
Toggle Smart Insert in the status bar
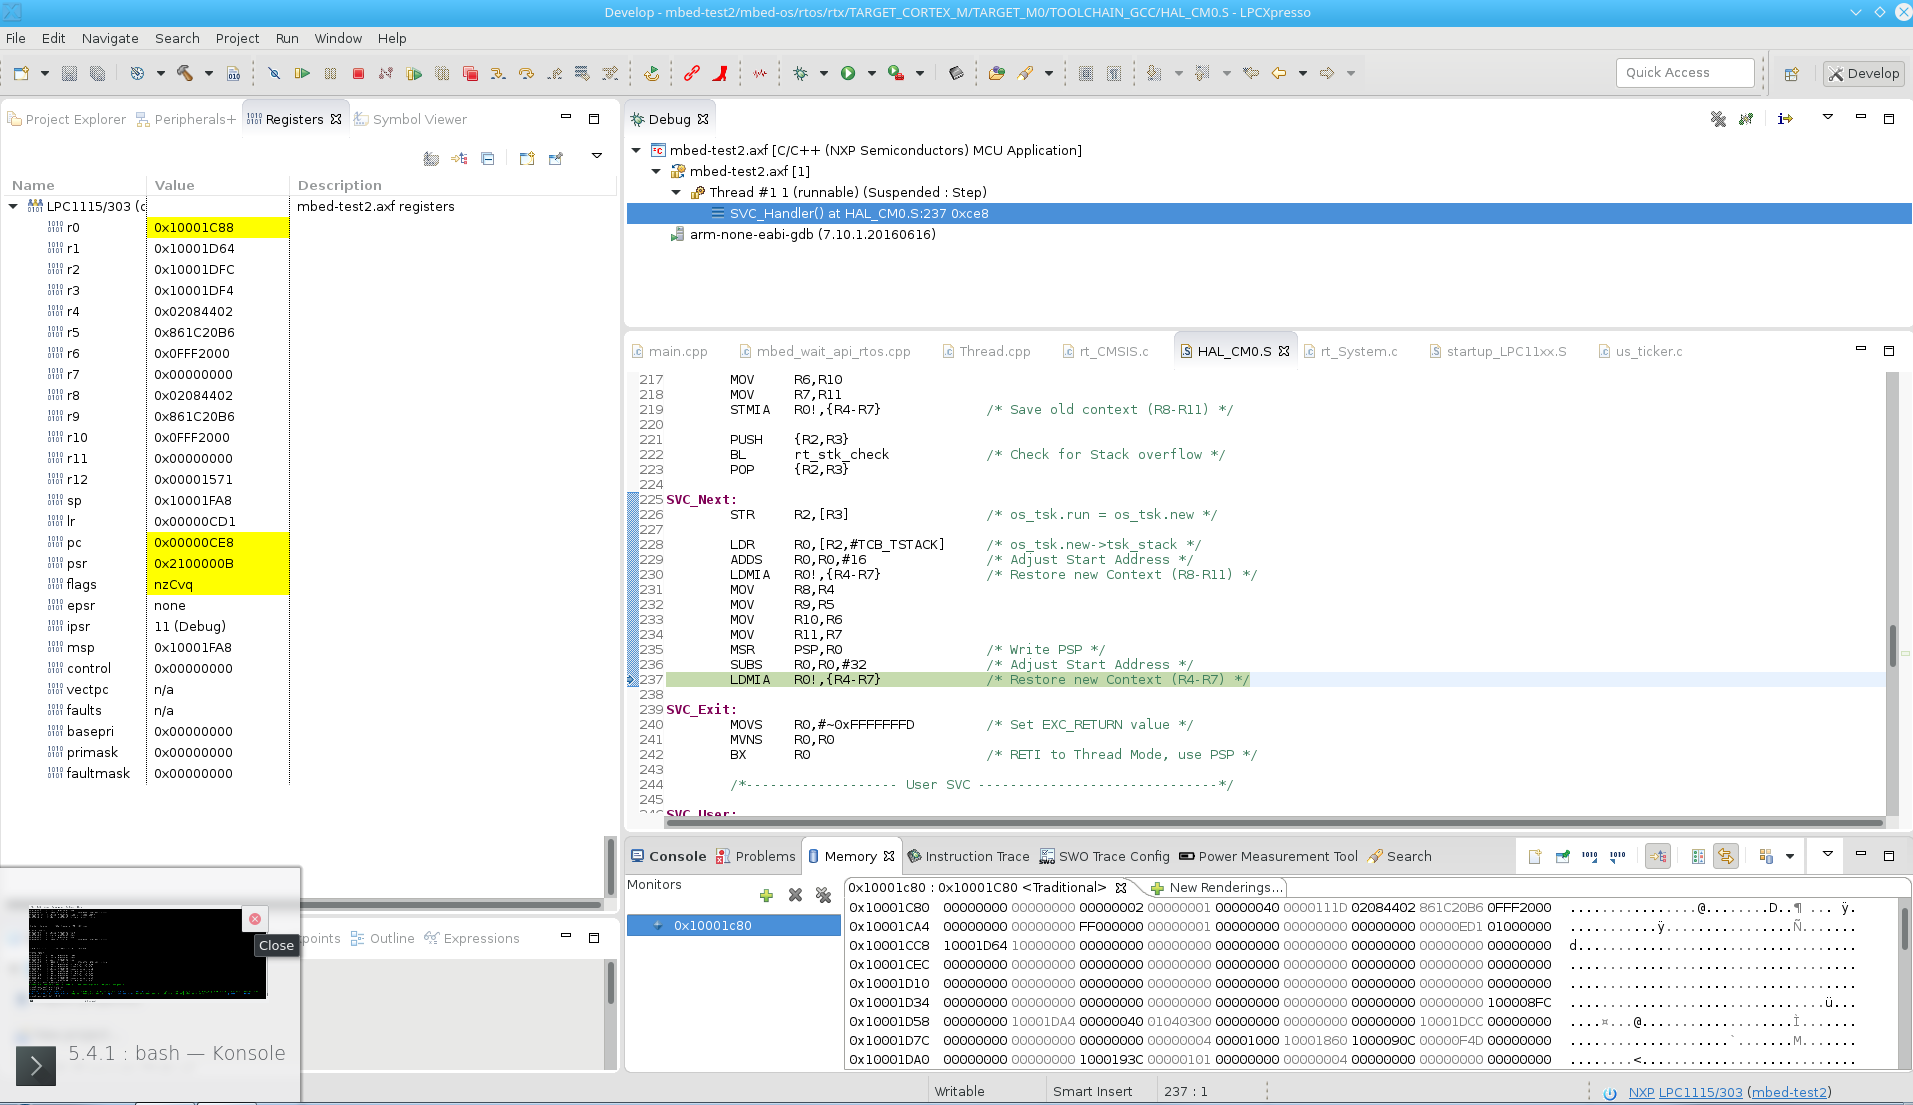pos(1092,1091)
